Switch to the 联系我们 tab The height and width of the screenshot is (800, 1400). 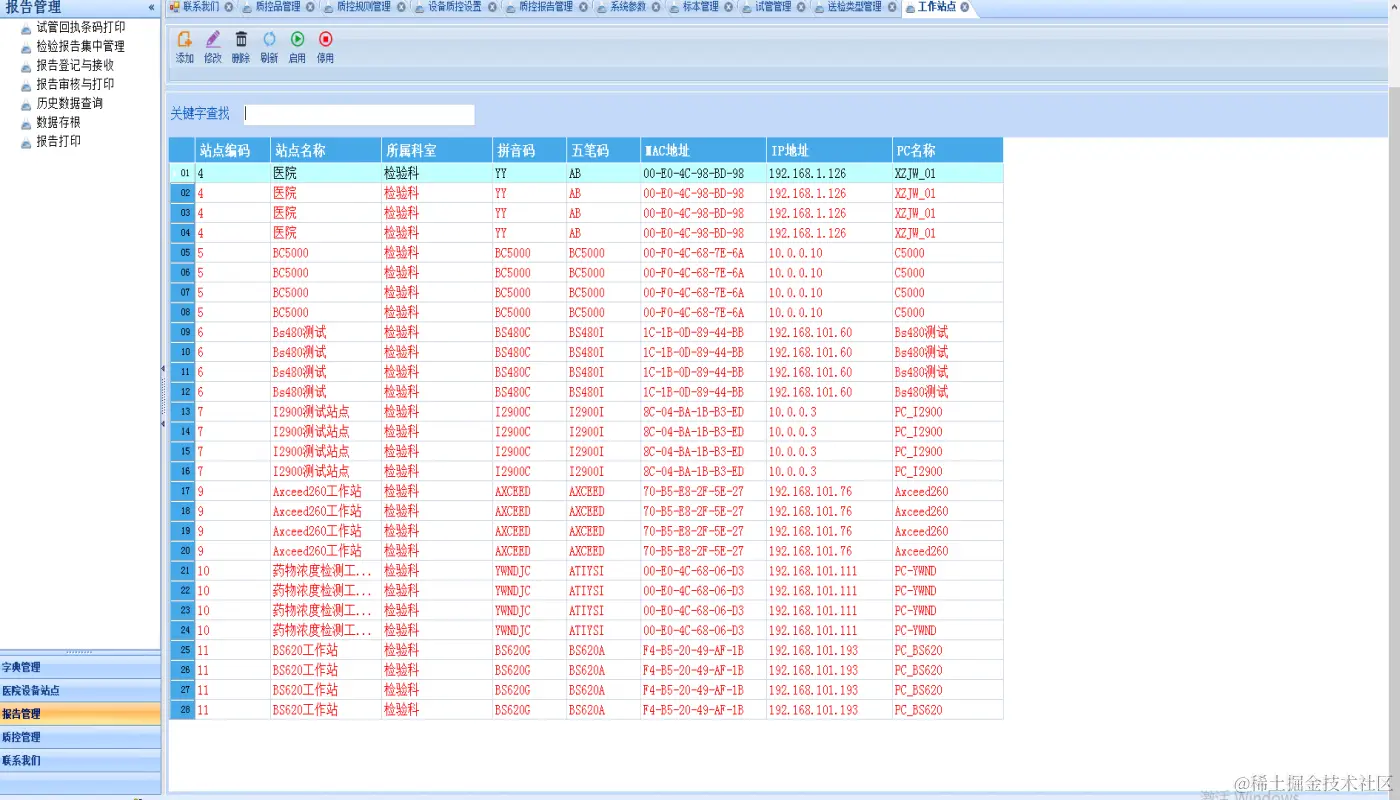pyautogui.click(x=200, y=7)
